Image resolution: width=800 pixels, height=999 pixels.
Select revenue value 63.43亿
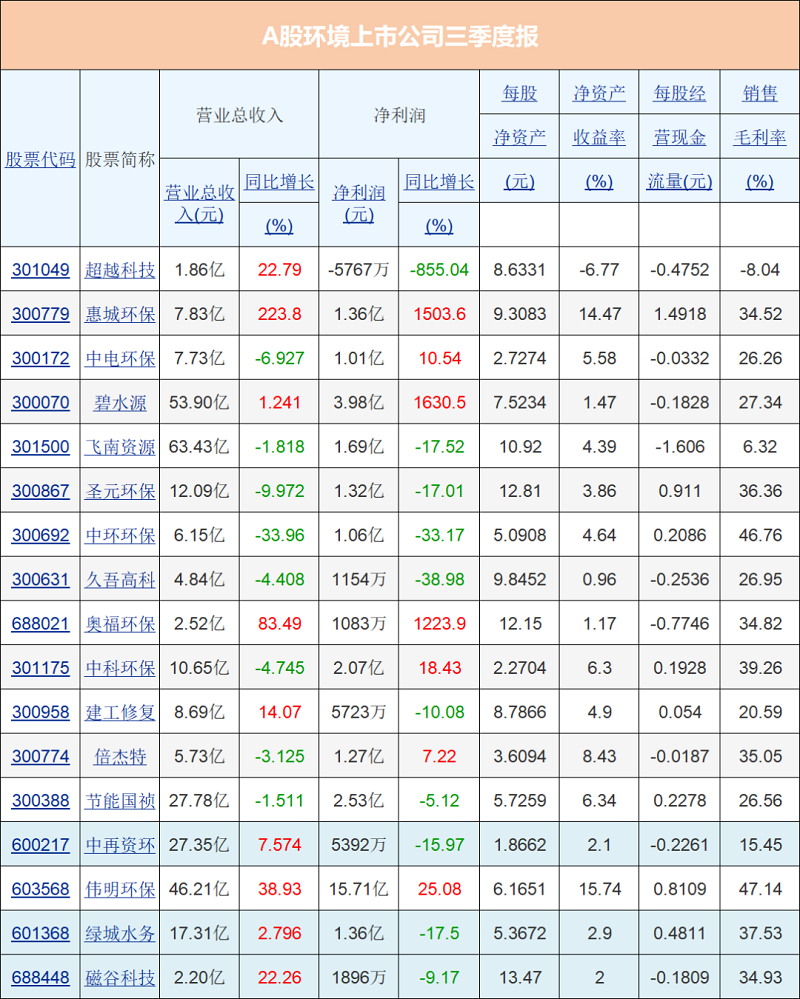[199, 447]
